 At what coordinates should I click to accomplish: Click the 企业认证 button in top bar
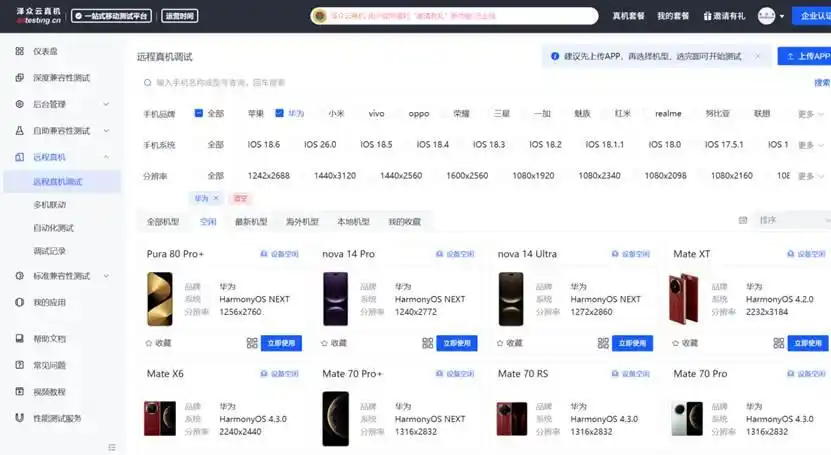811,16
